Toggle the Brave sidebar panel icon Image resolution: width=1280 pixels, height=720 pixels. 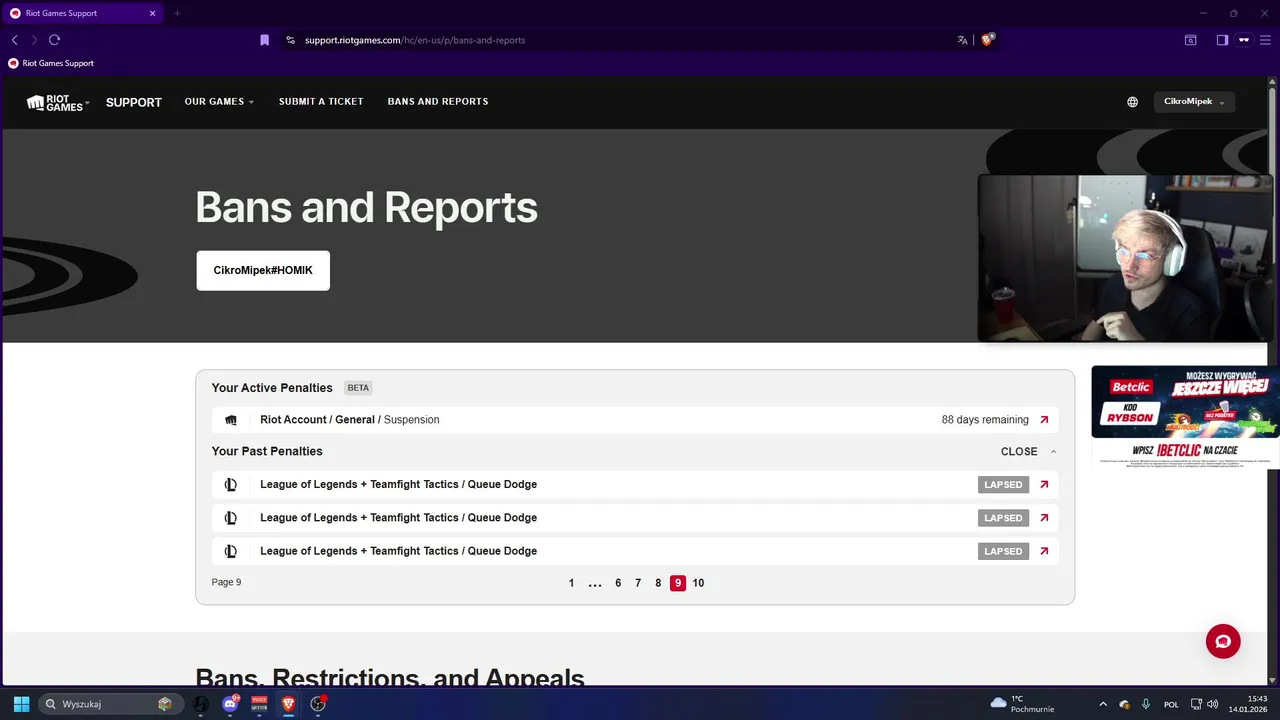coord(1222,40)
